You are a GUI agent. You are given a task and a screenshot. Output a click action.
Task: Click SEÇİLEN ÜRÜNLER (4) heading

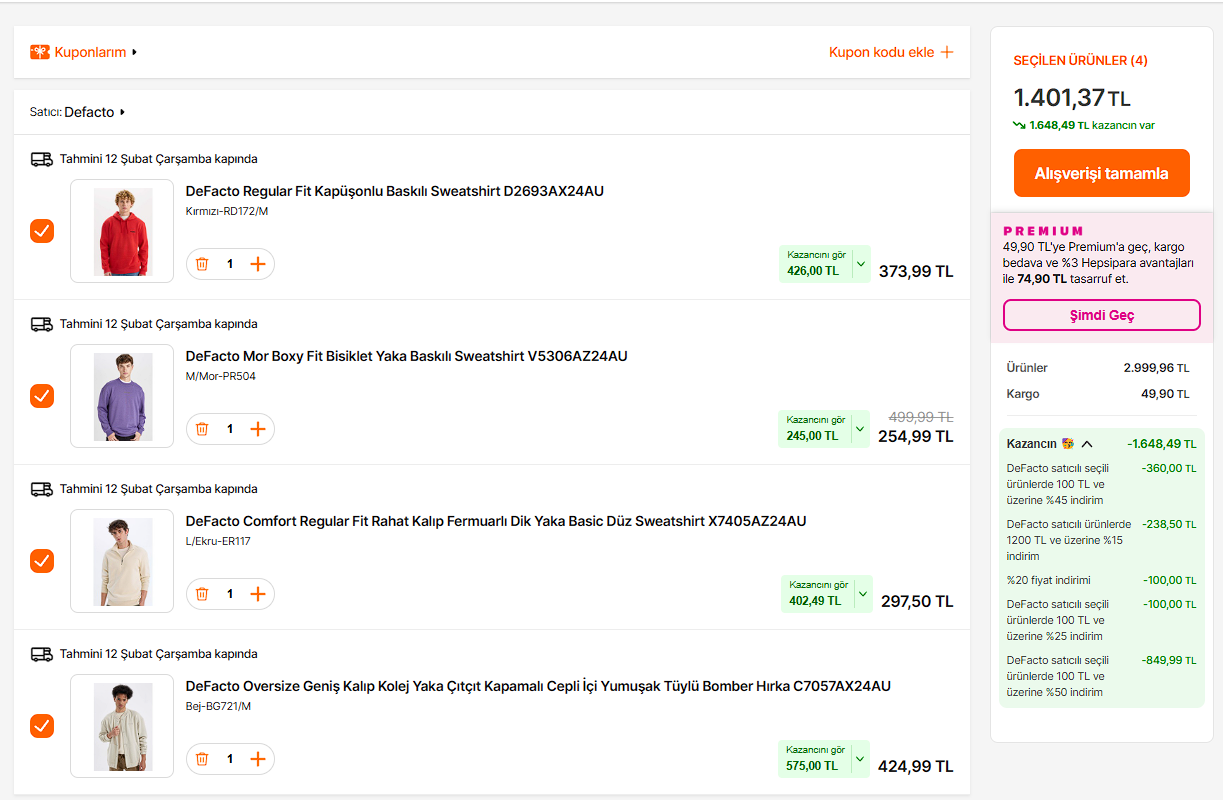1080,61
